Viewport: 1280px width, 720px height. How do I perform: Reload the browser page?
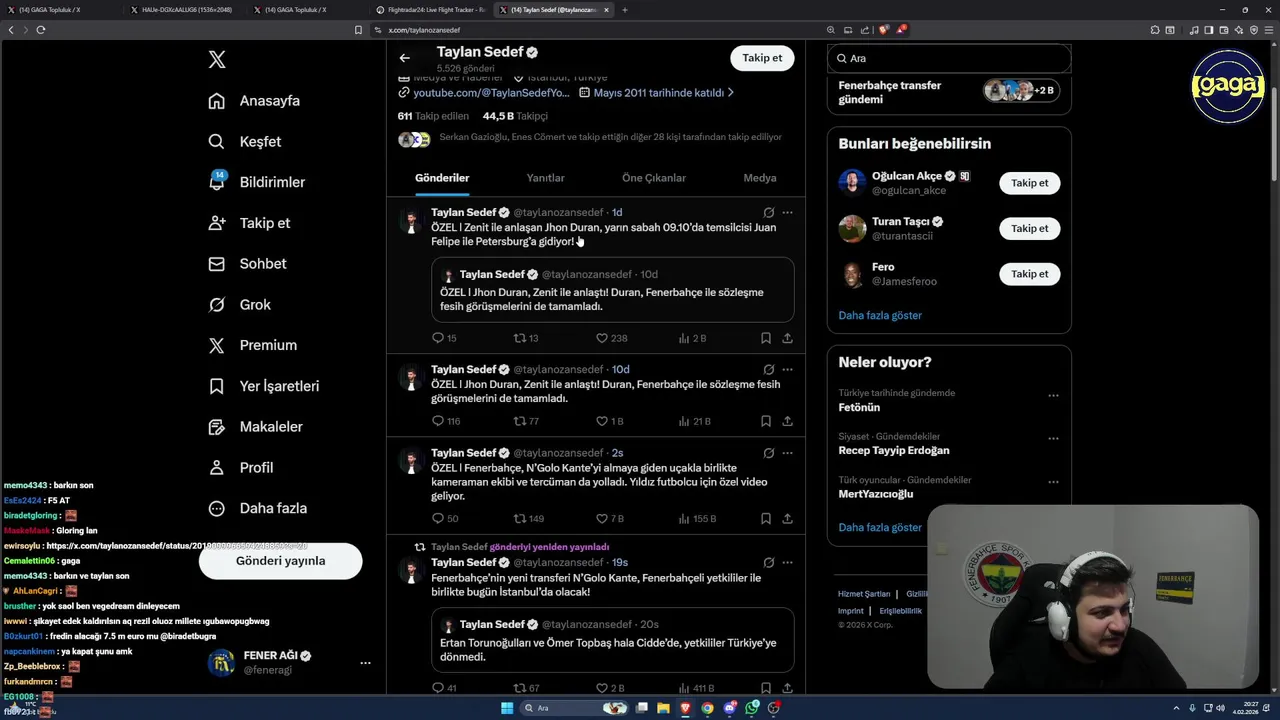click(41, 30)
